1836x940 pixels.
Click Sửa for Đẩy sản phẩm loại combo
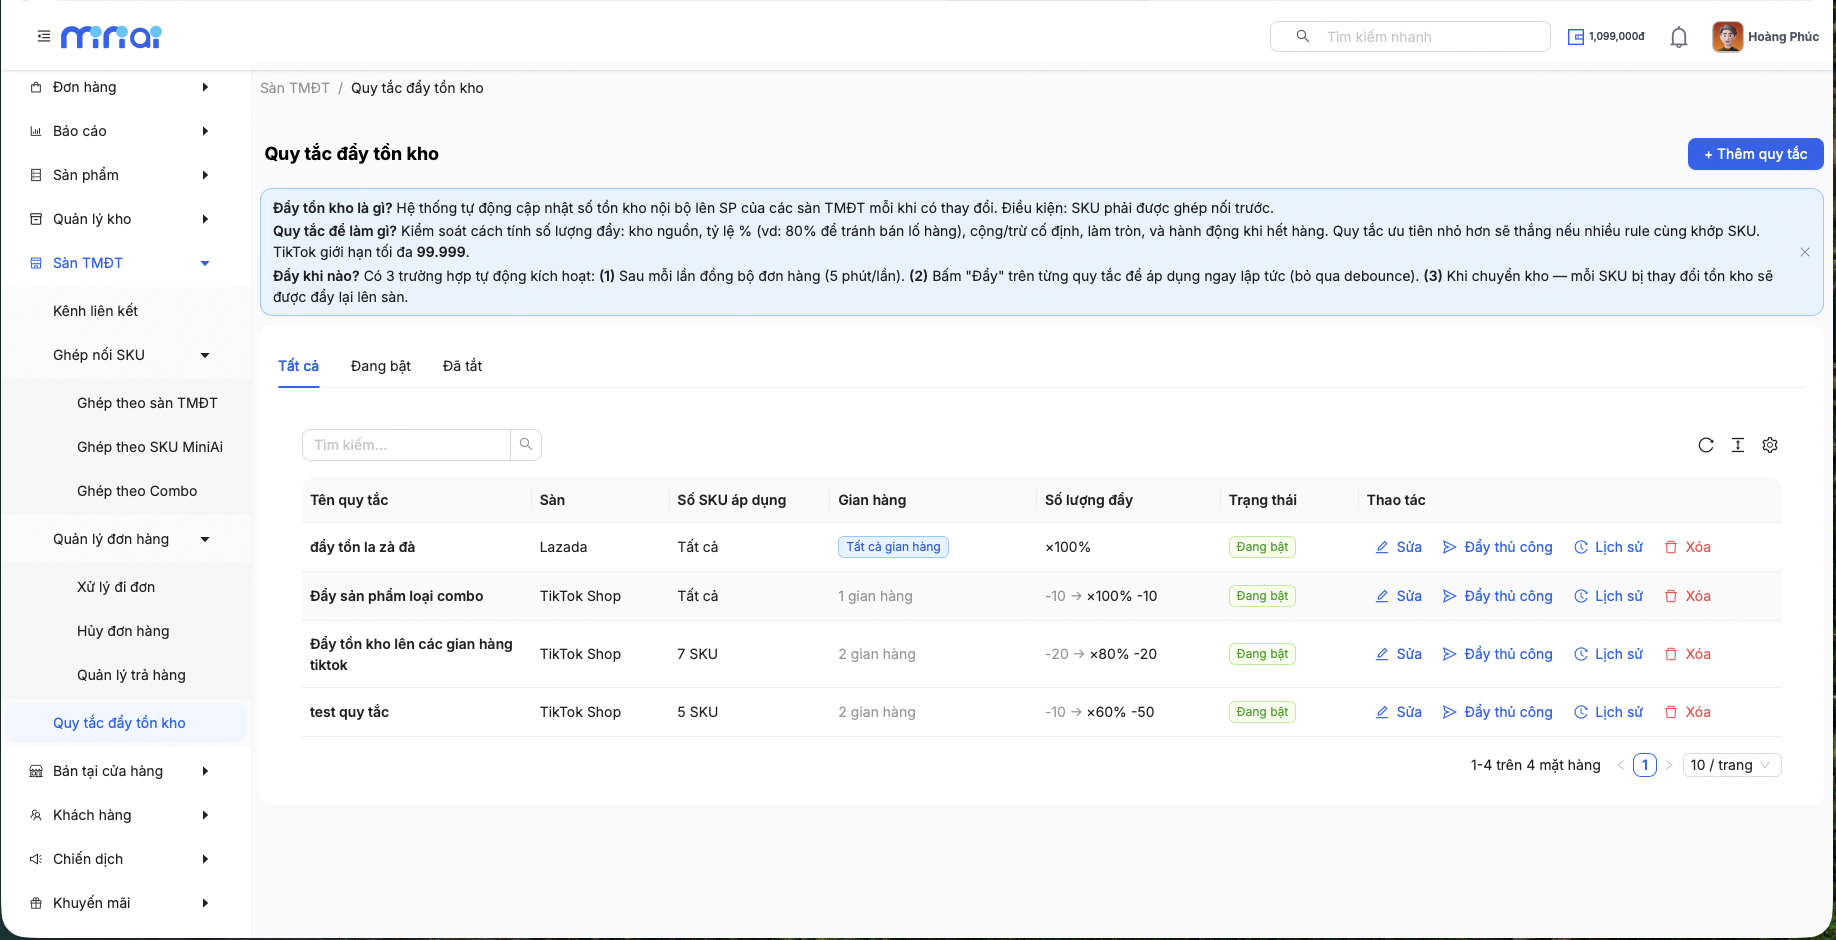pos(1399,596)
